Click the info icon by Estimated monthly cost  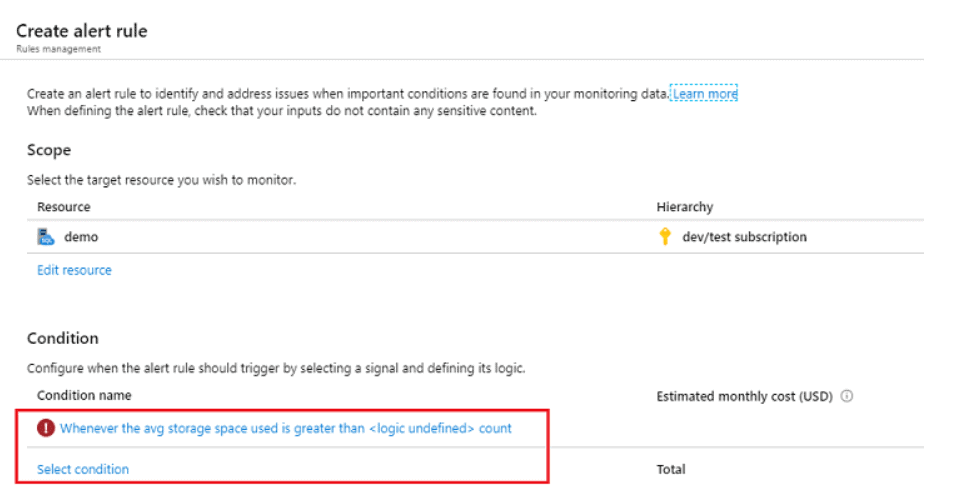(x=847, y=396)
